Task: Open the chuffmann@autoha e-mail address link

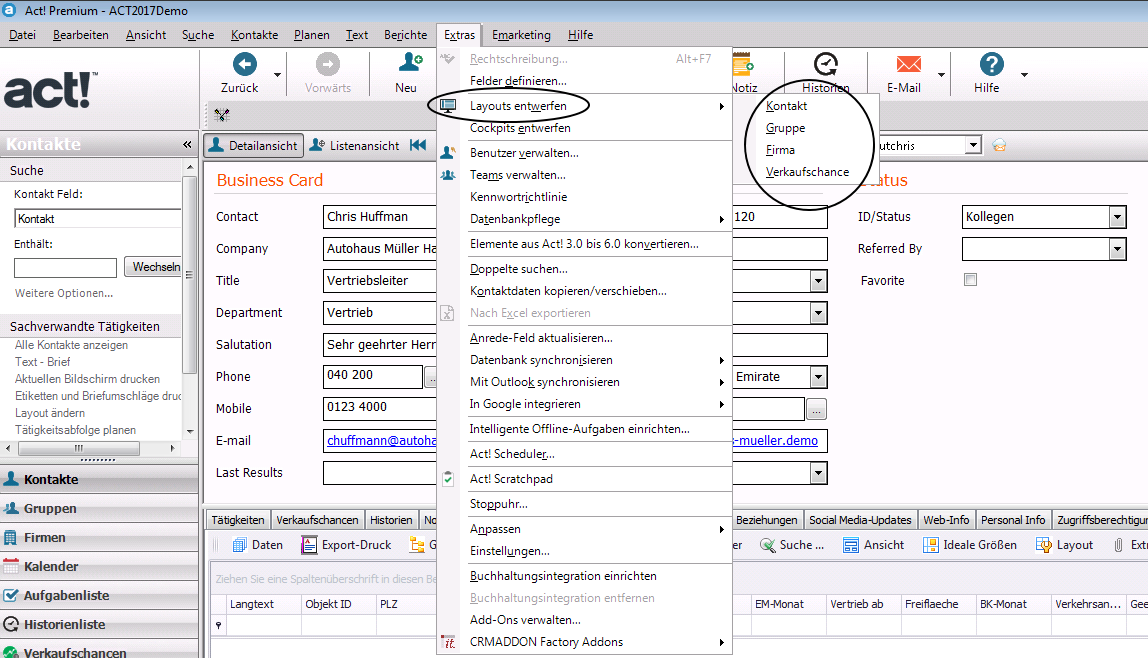Action: 381,441
